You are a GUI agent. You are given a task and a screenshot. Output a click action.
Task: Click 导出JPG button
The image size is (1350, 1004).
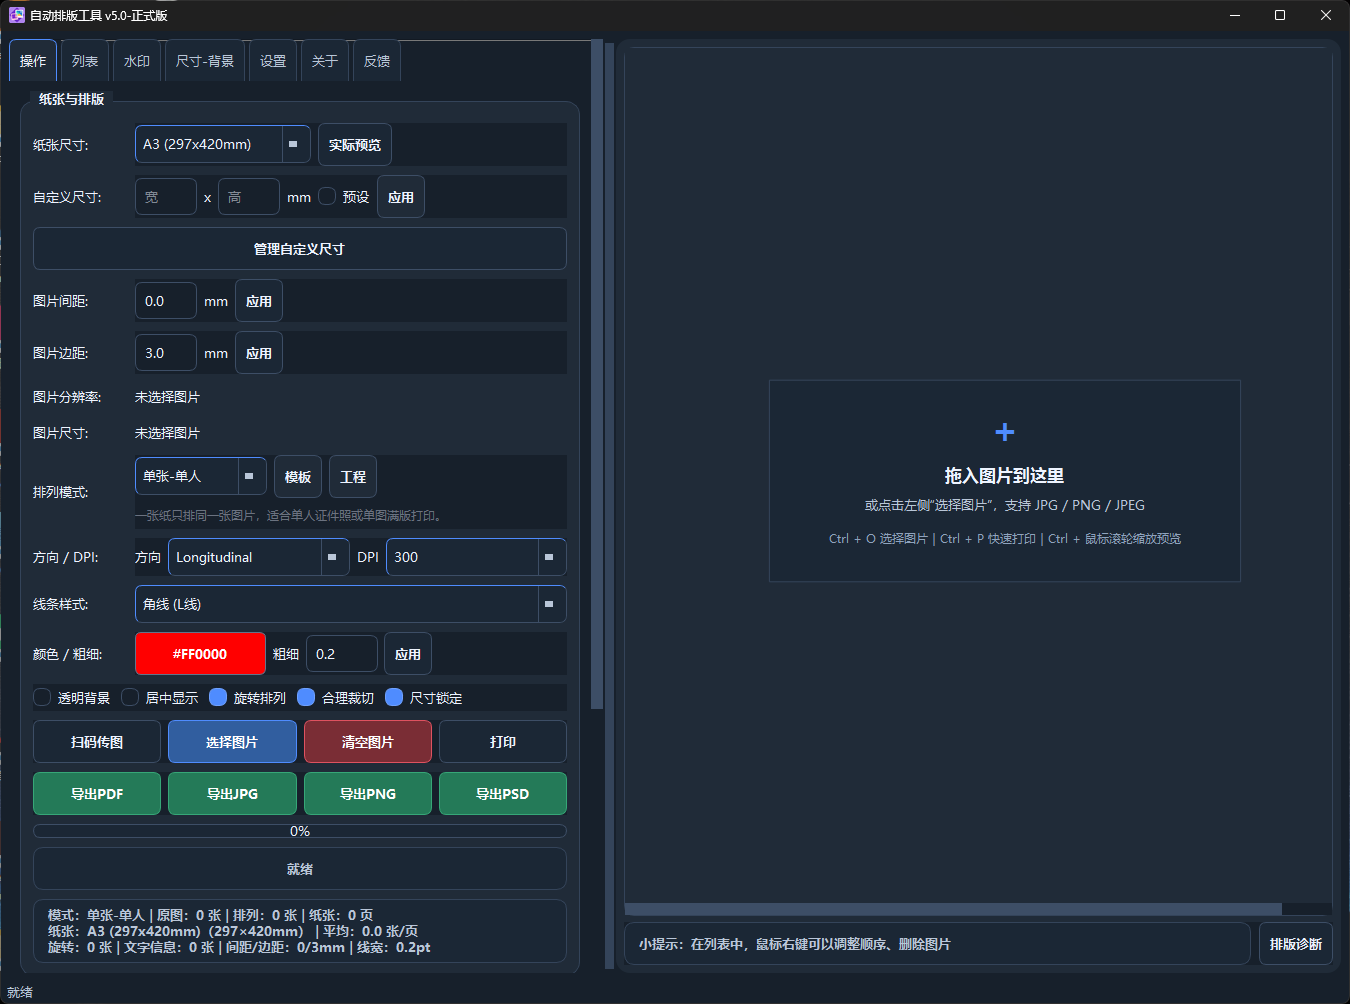tap(232, 794)
